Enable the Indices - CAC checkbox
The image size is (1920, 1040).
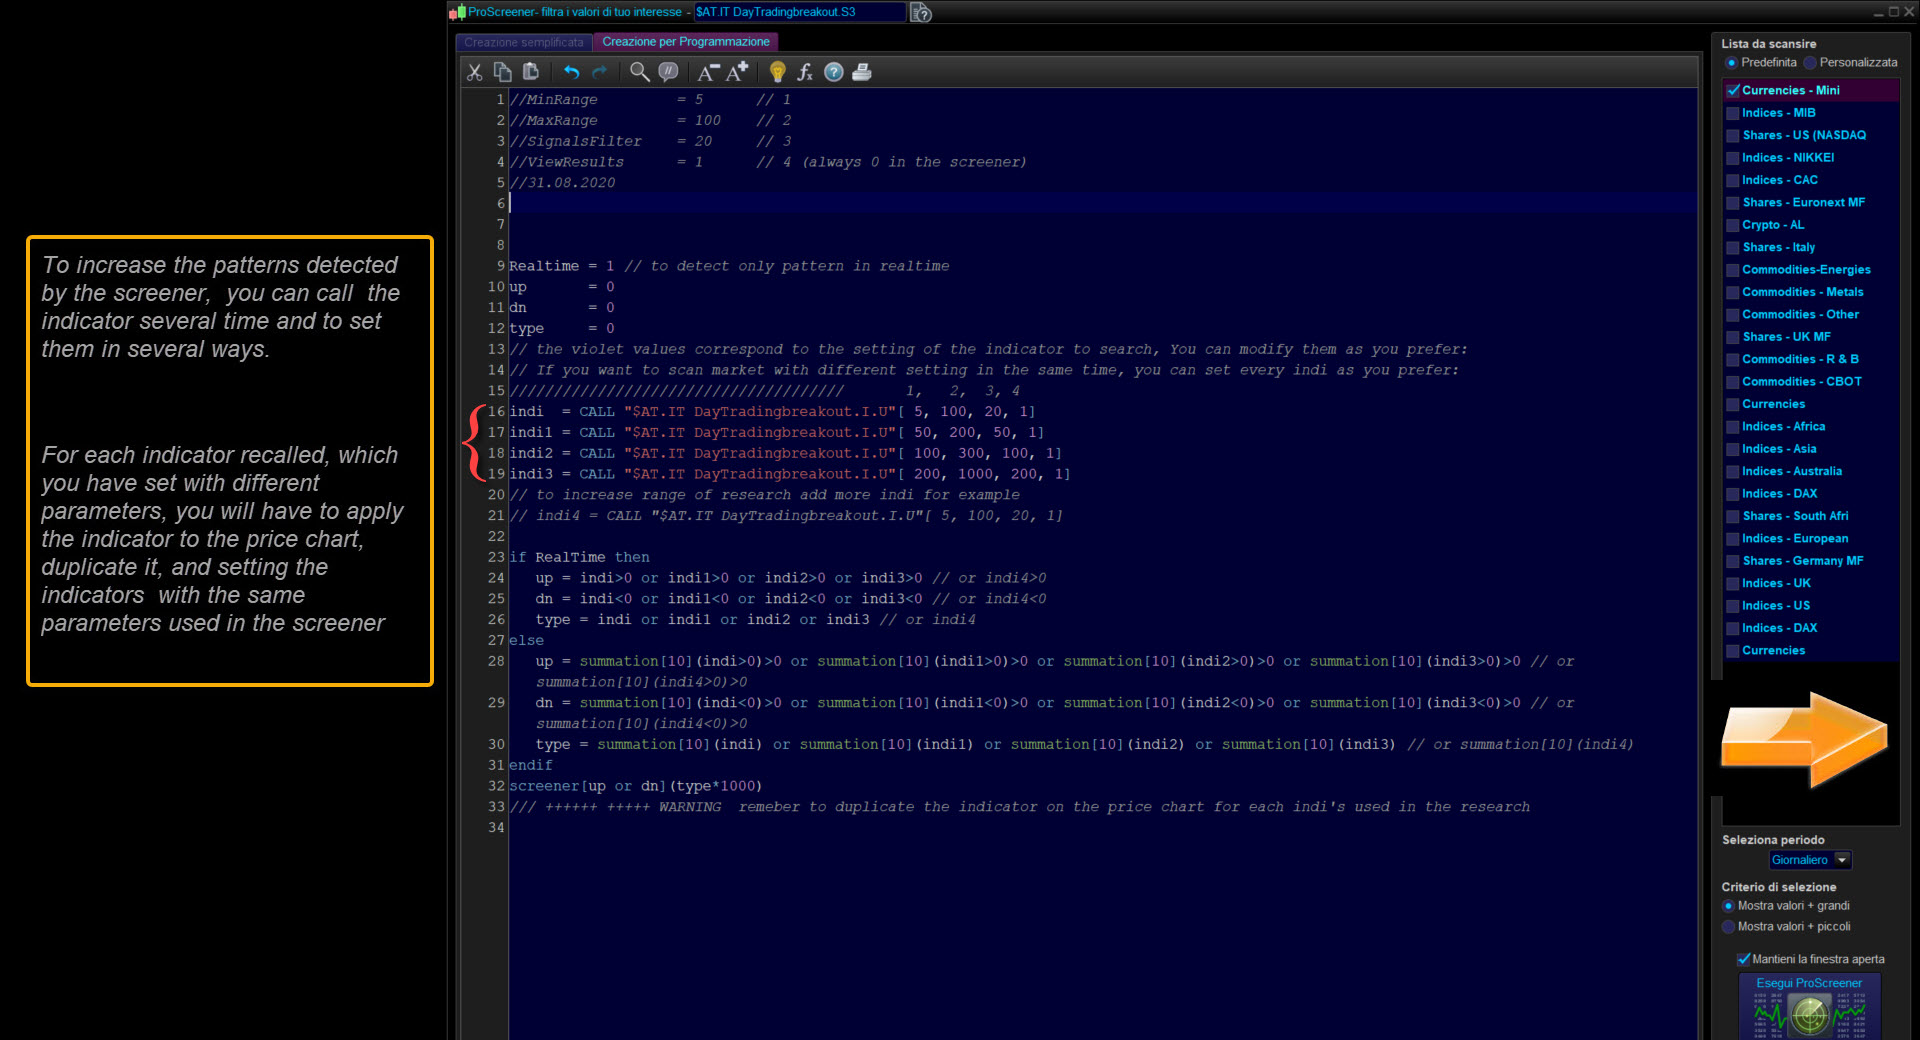click(1733, 180)
